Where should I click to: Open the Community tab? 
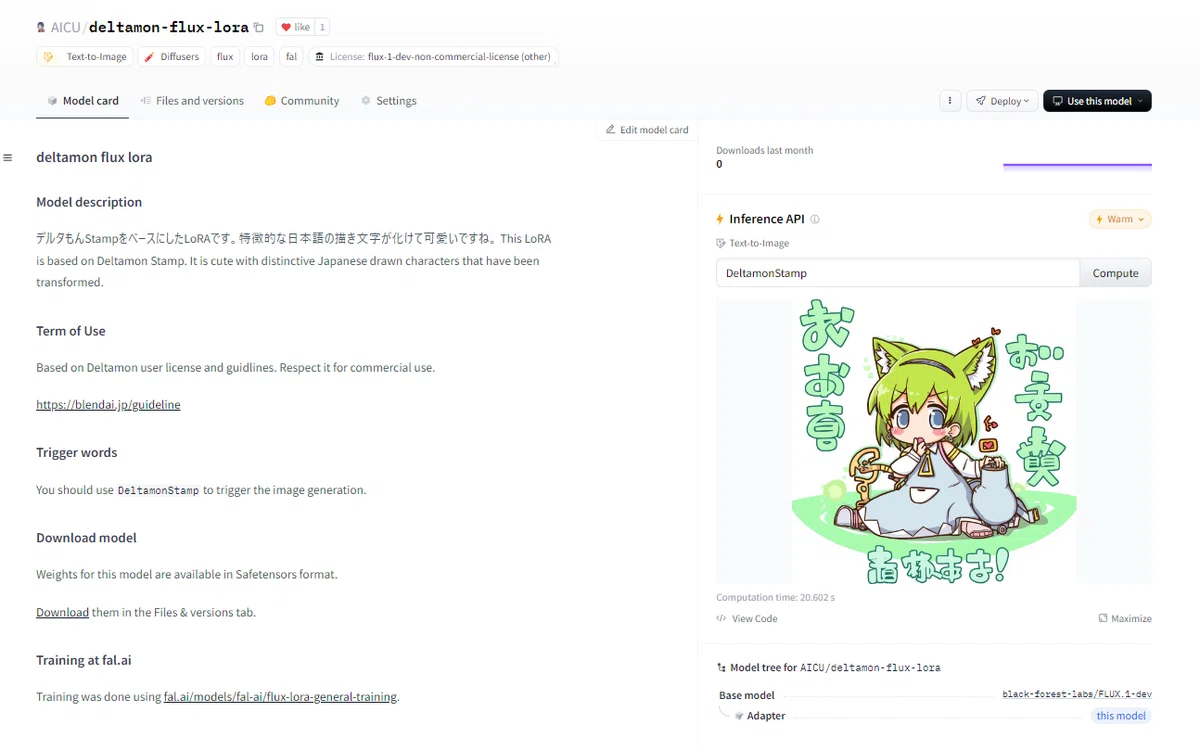click(302, 101)
